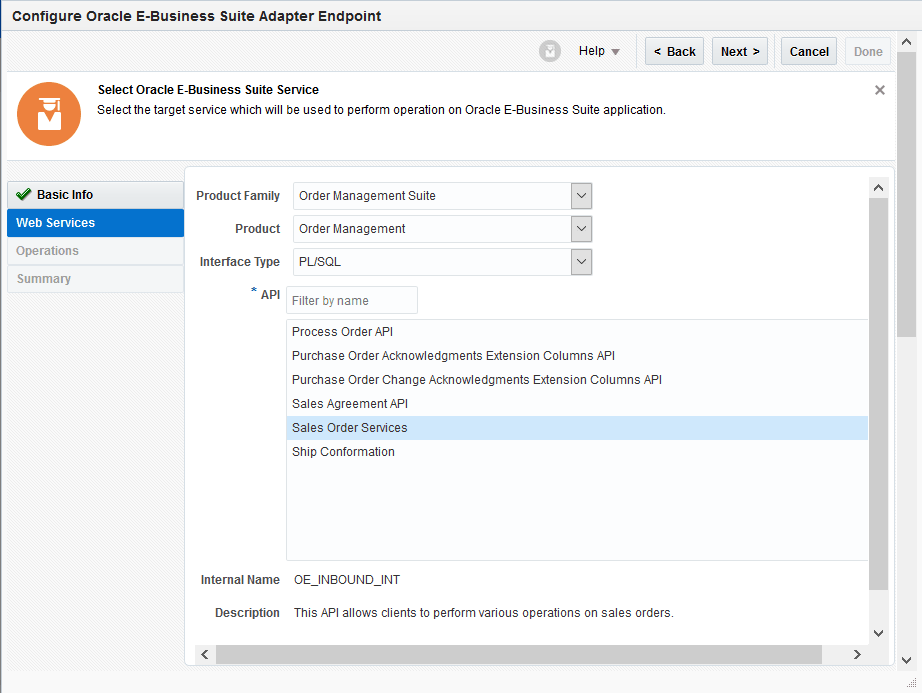The image size is (922, 693).
Task: Select the Operations step
Action: point(95,251)
